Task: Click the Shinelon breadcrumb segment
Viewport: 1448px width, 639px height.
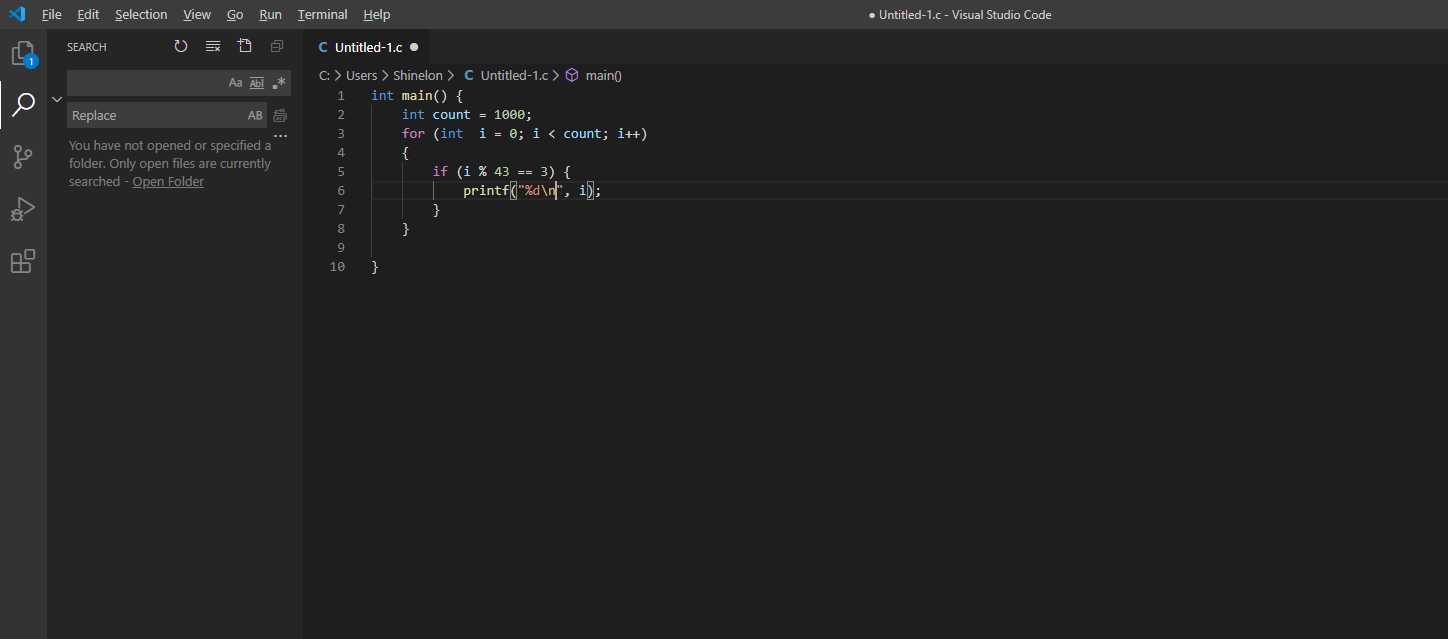Action: pos(418,75)
